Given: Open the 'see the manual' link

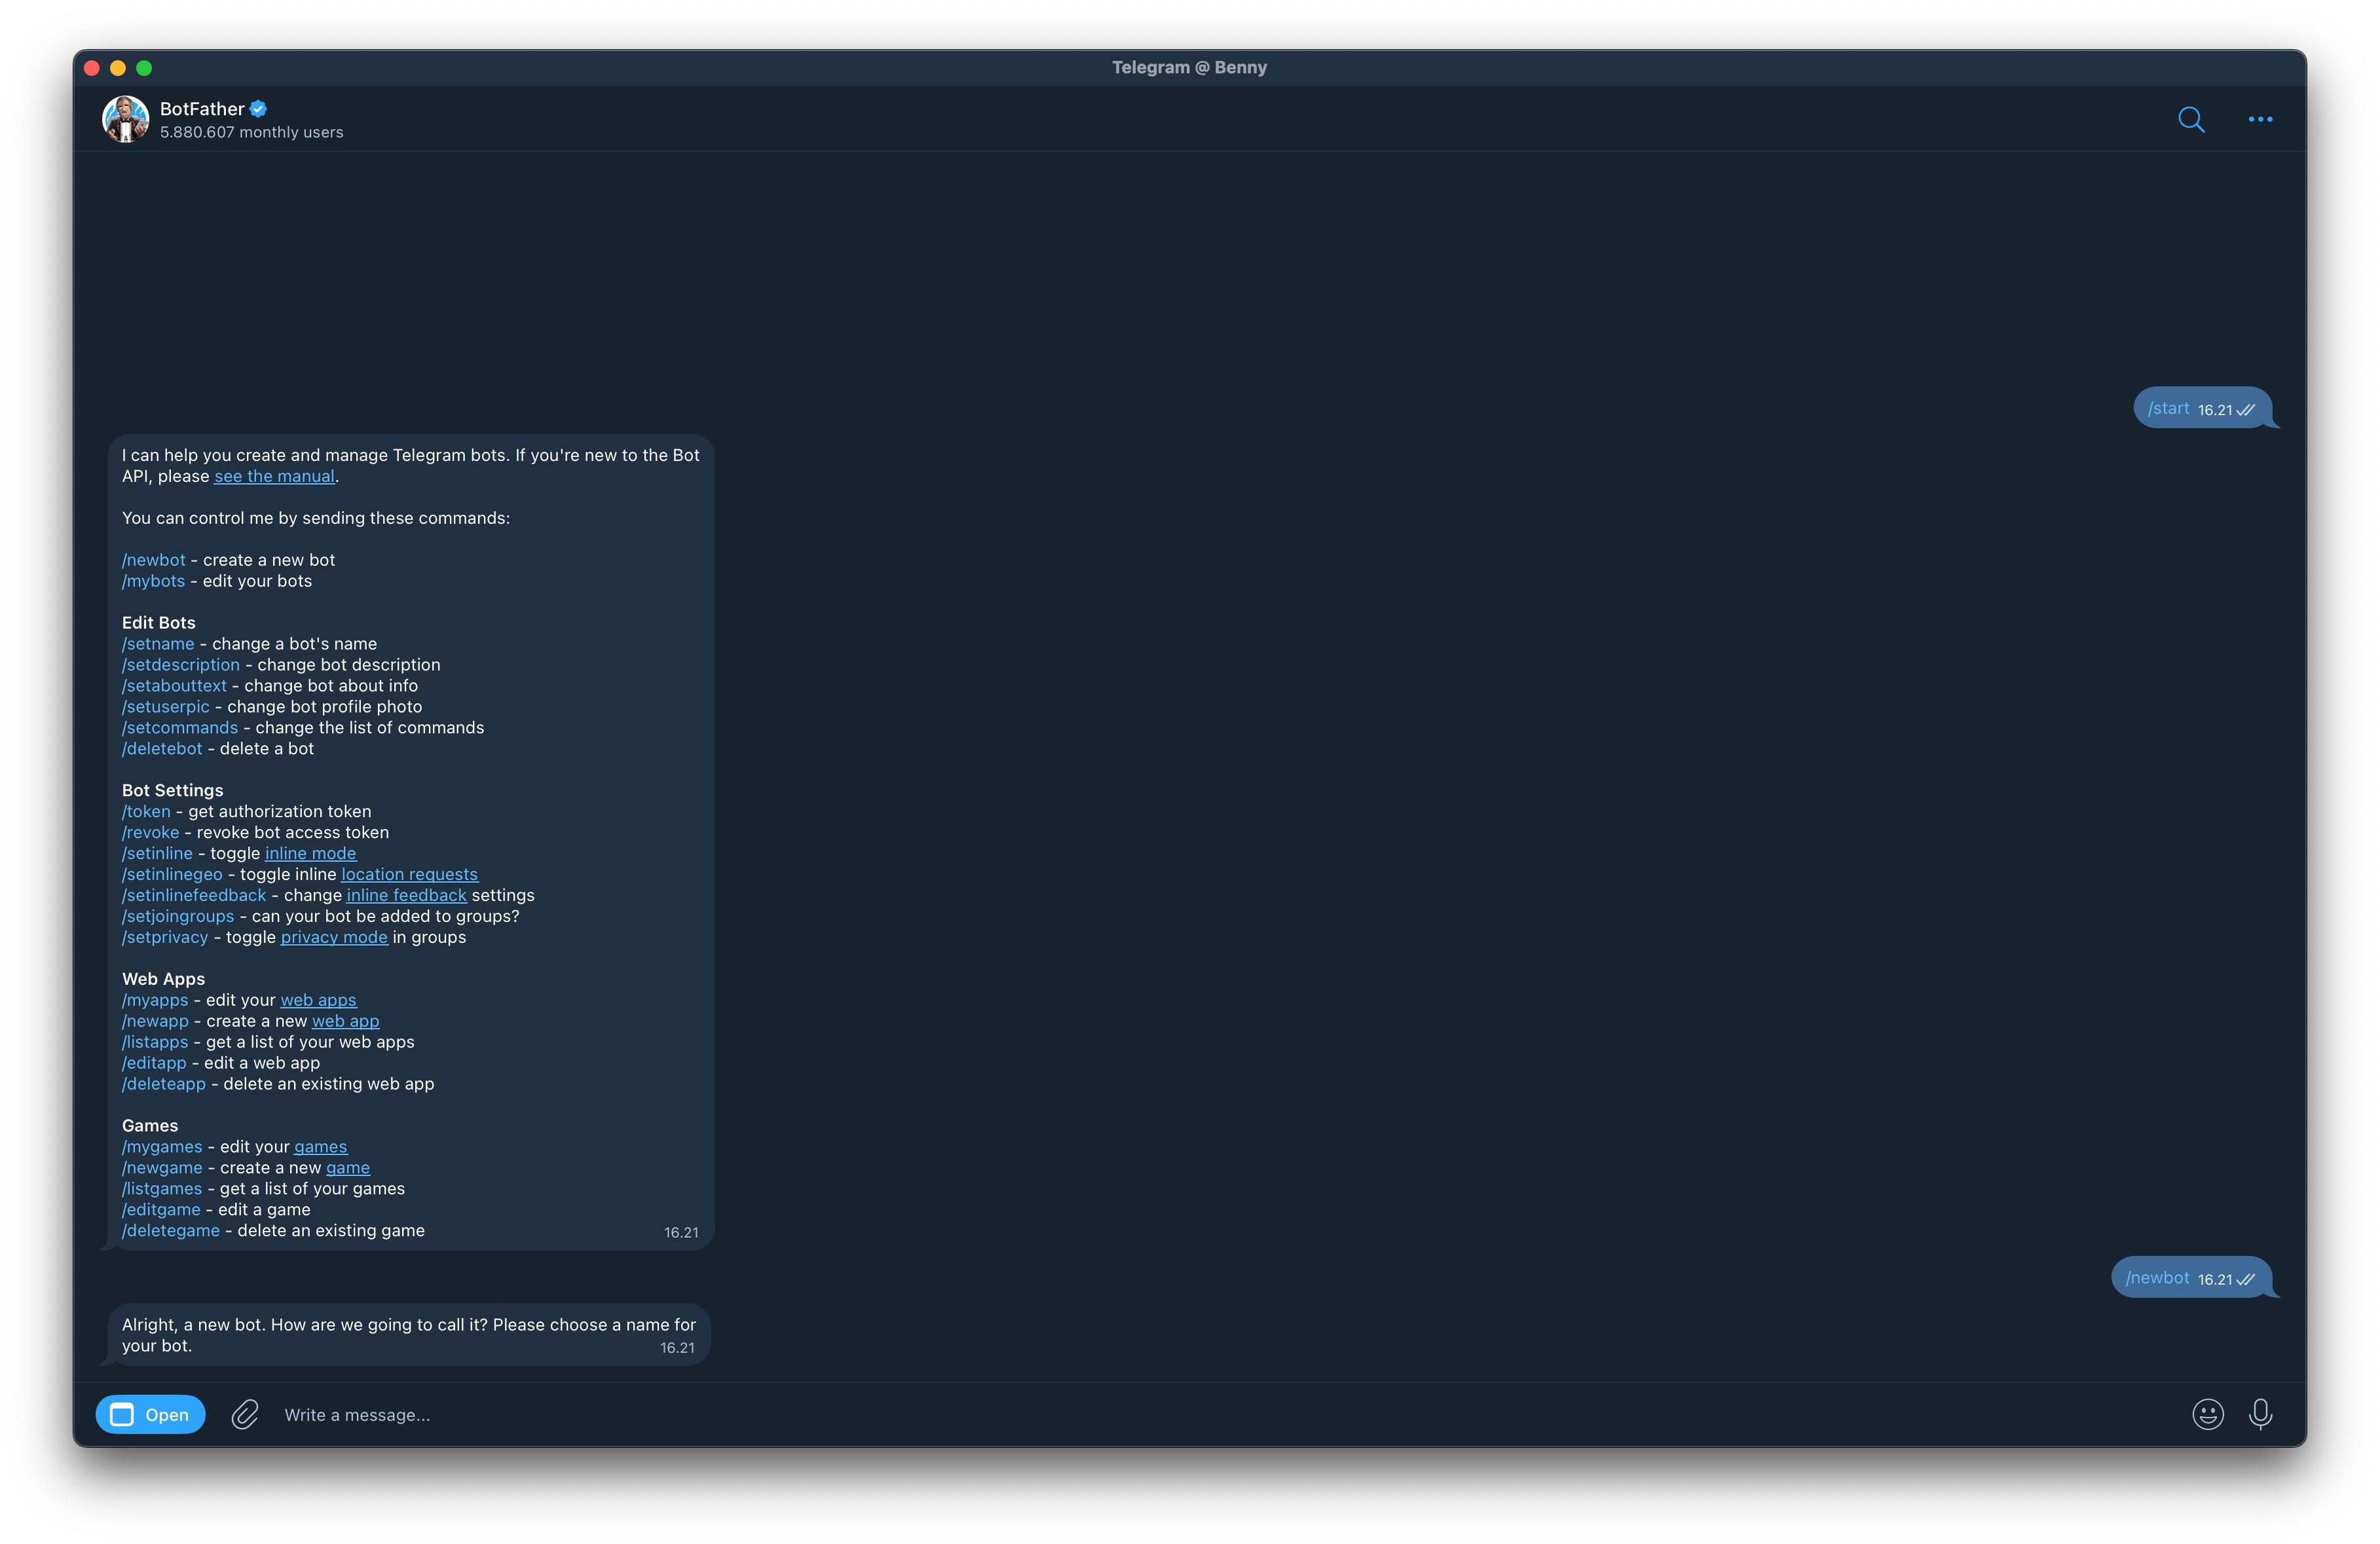Looking at the screenshot, I should coord(274,476).
